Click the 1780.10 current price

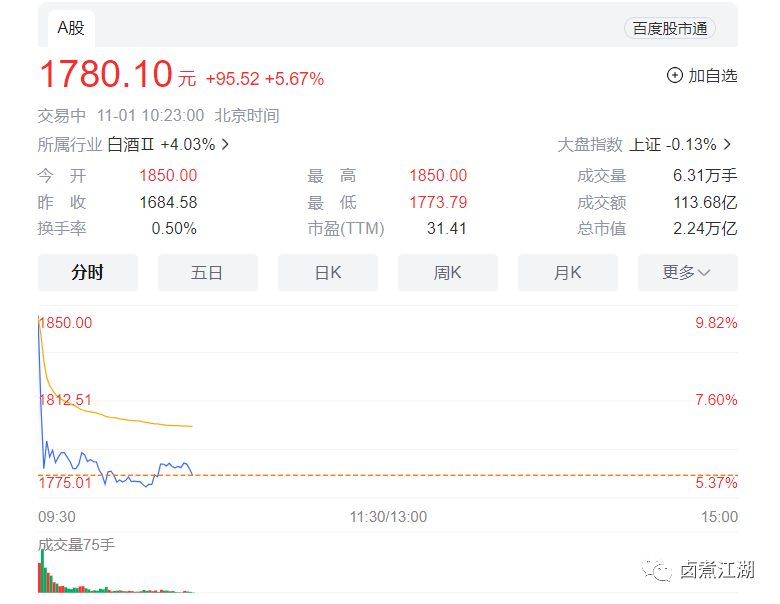point(105,75)
